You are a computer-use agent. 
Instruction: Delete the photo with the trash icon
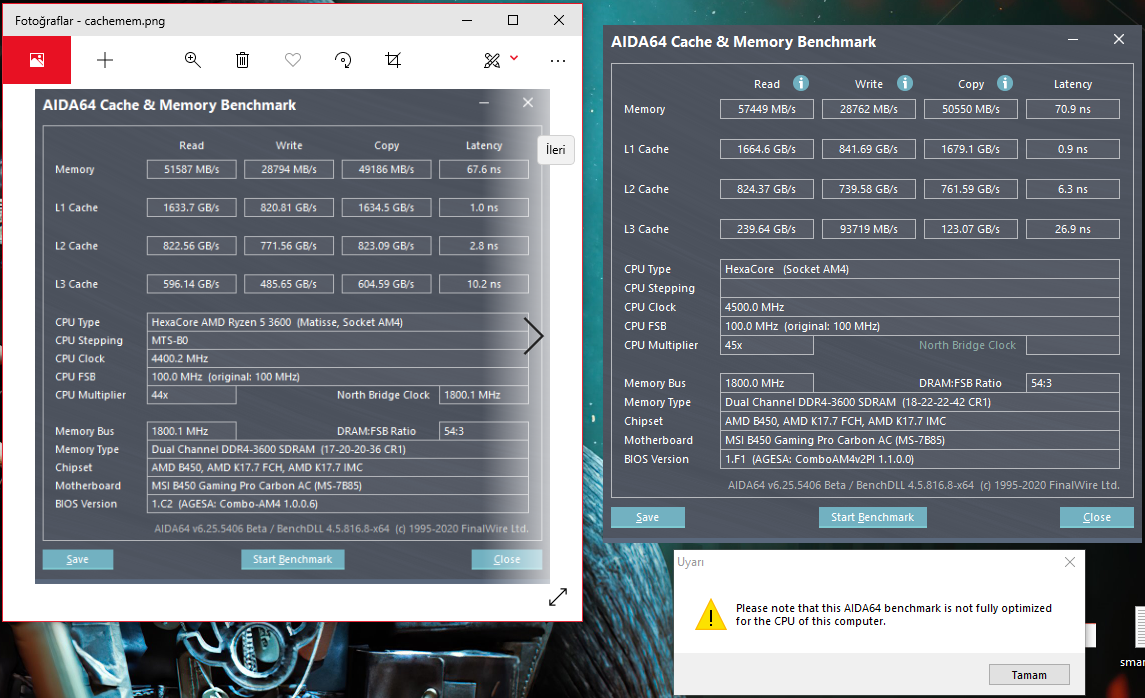pos(242,60)
